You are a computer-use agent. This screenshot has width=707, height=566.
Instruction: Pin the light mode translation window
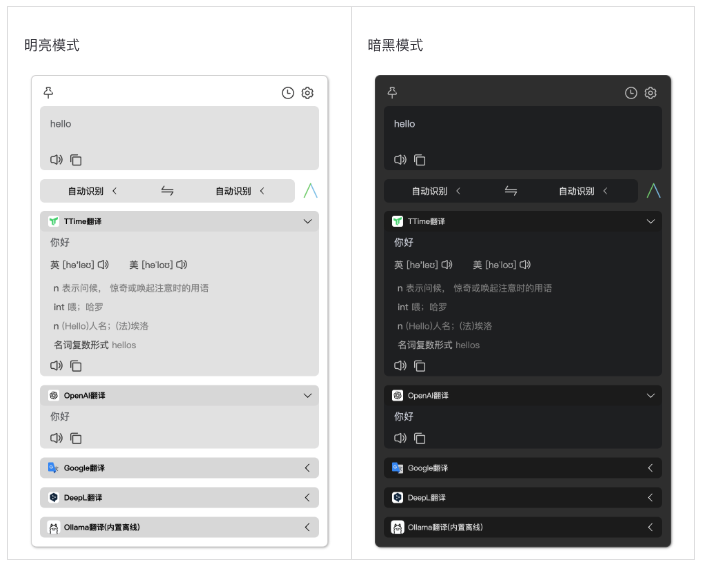click(48, 92)
